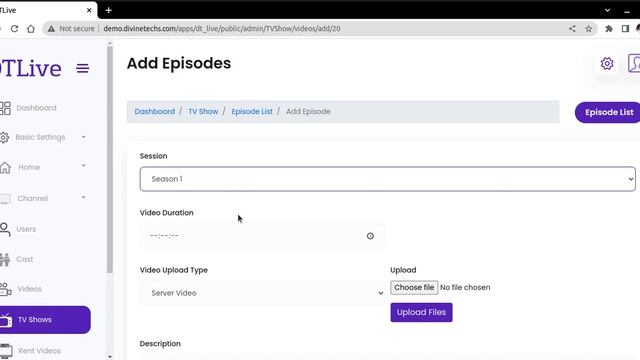This screenshot has height=360, width=640.
Task: Expand the Channel submenu arrow
Action: (84, 198)
